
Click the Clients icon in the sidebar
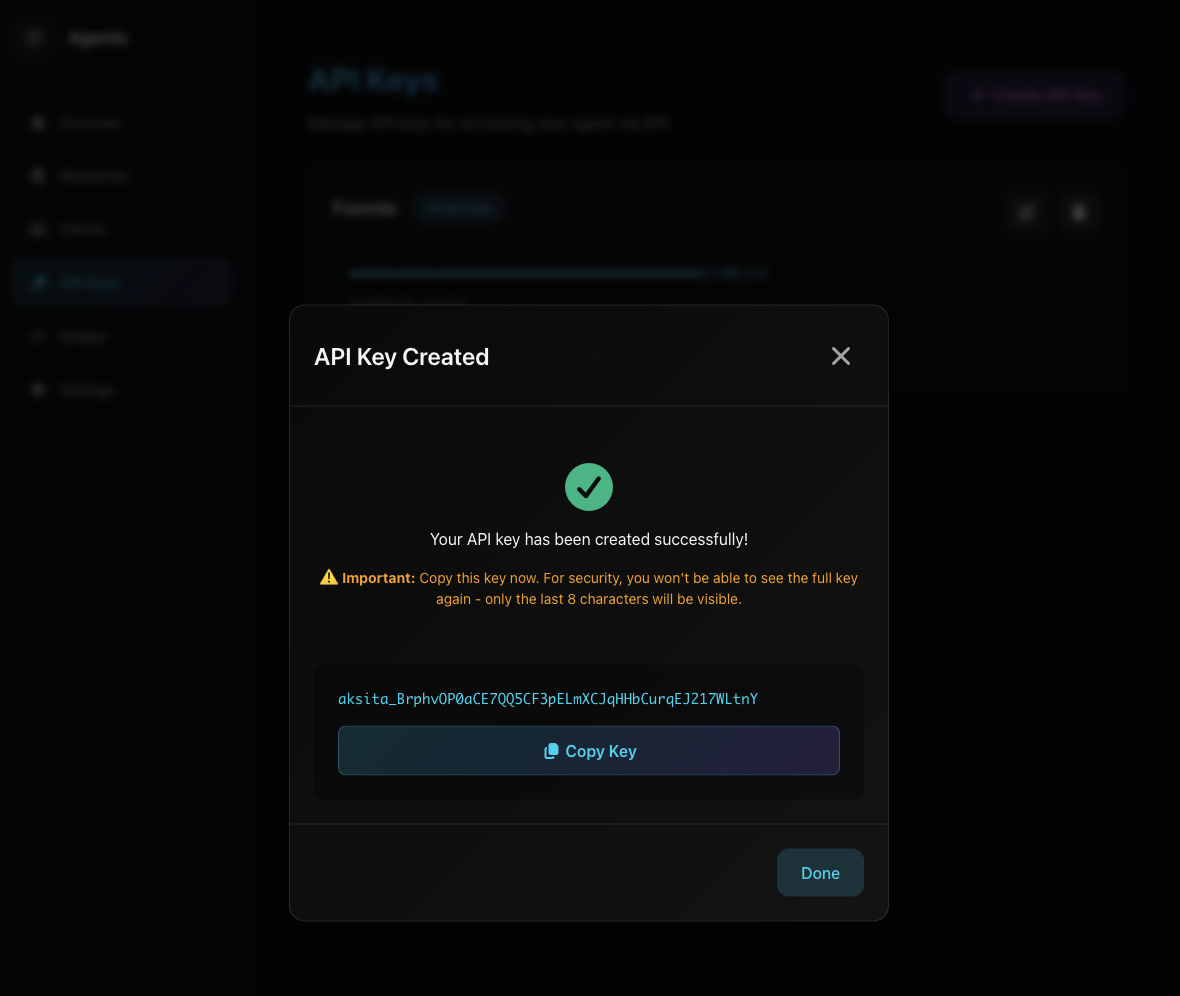(38, 229)
